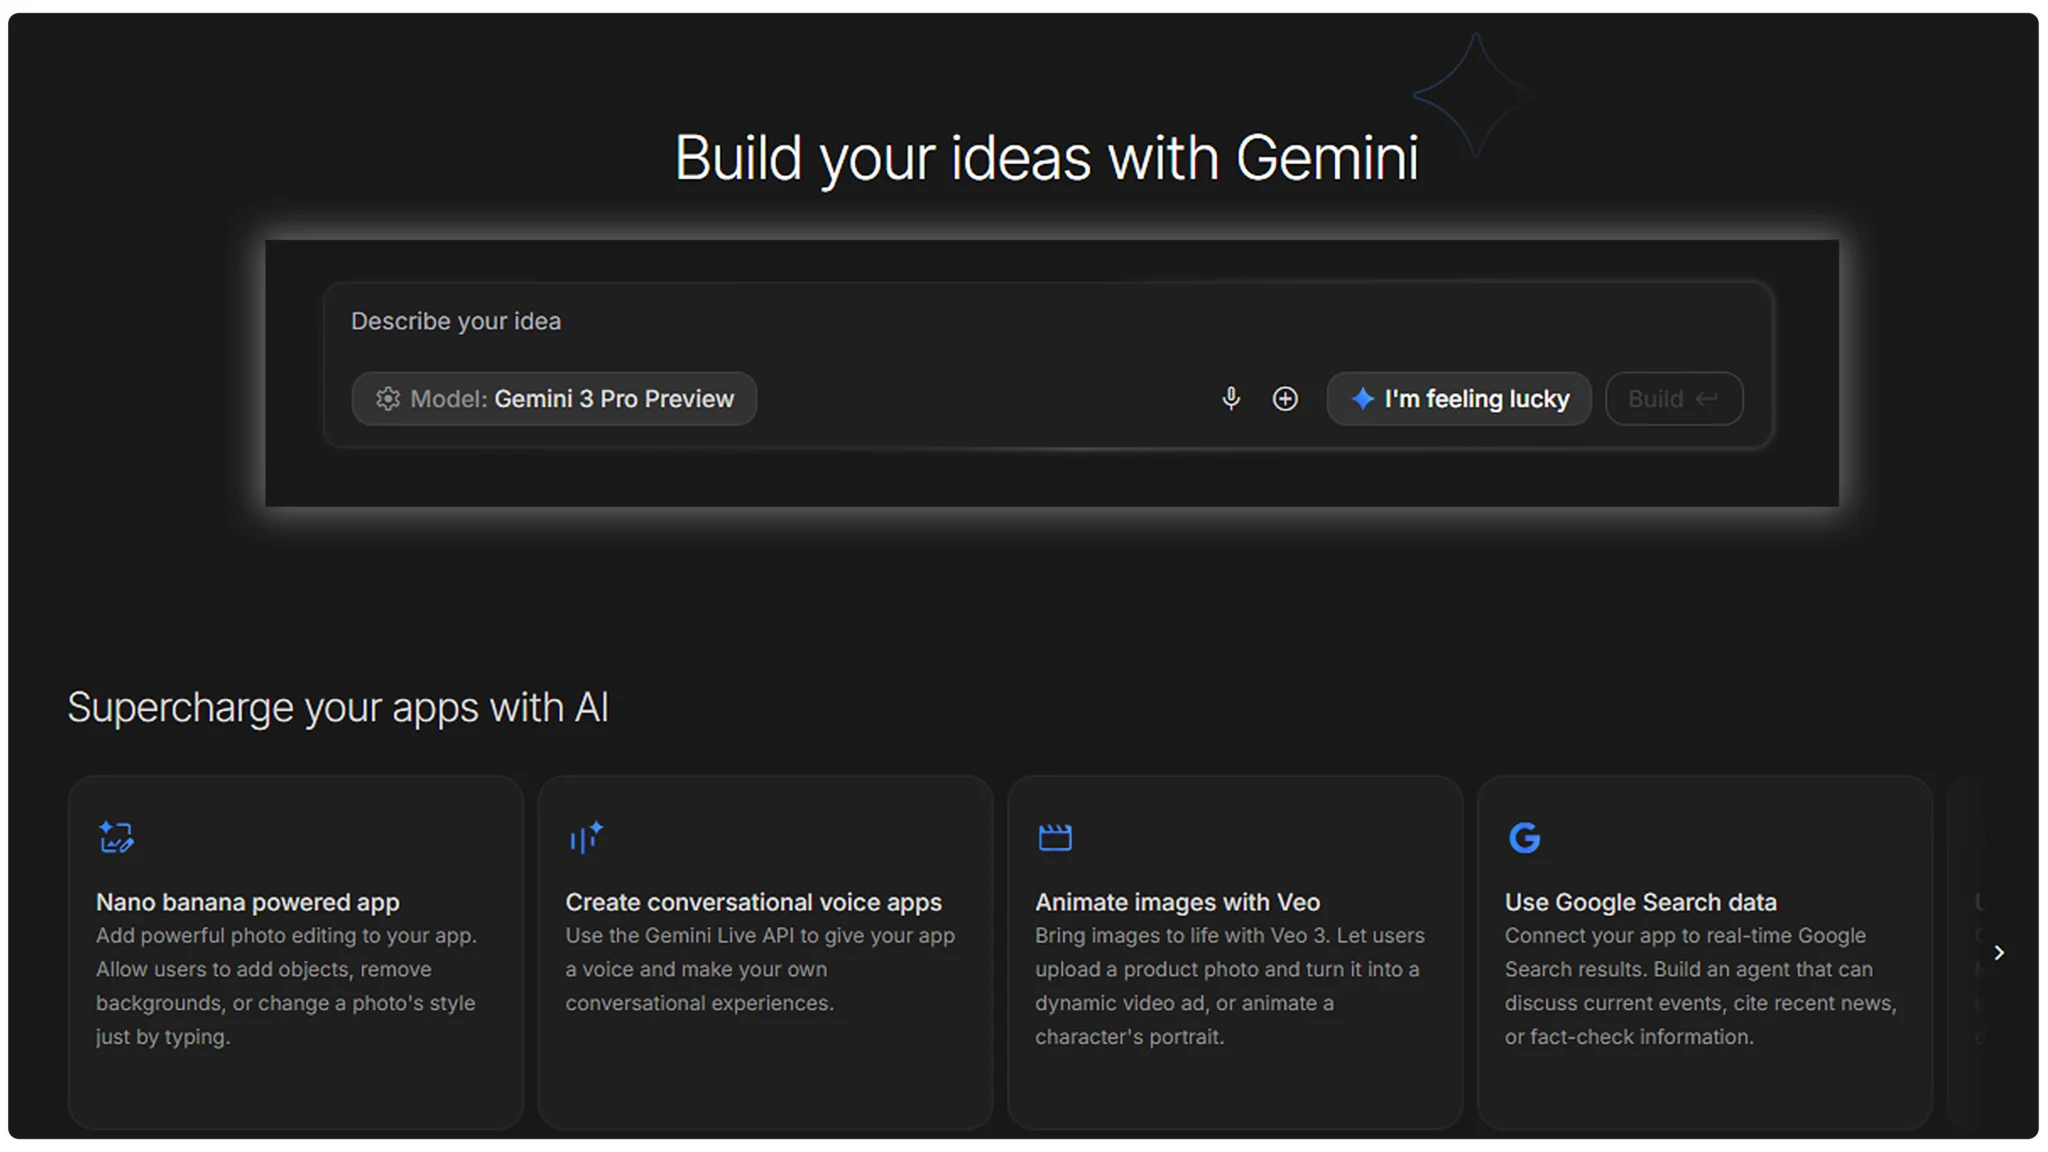Click the microphone voice input icon
Screen dimensions: 2048x1152
(1231, 398)
